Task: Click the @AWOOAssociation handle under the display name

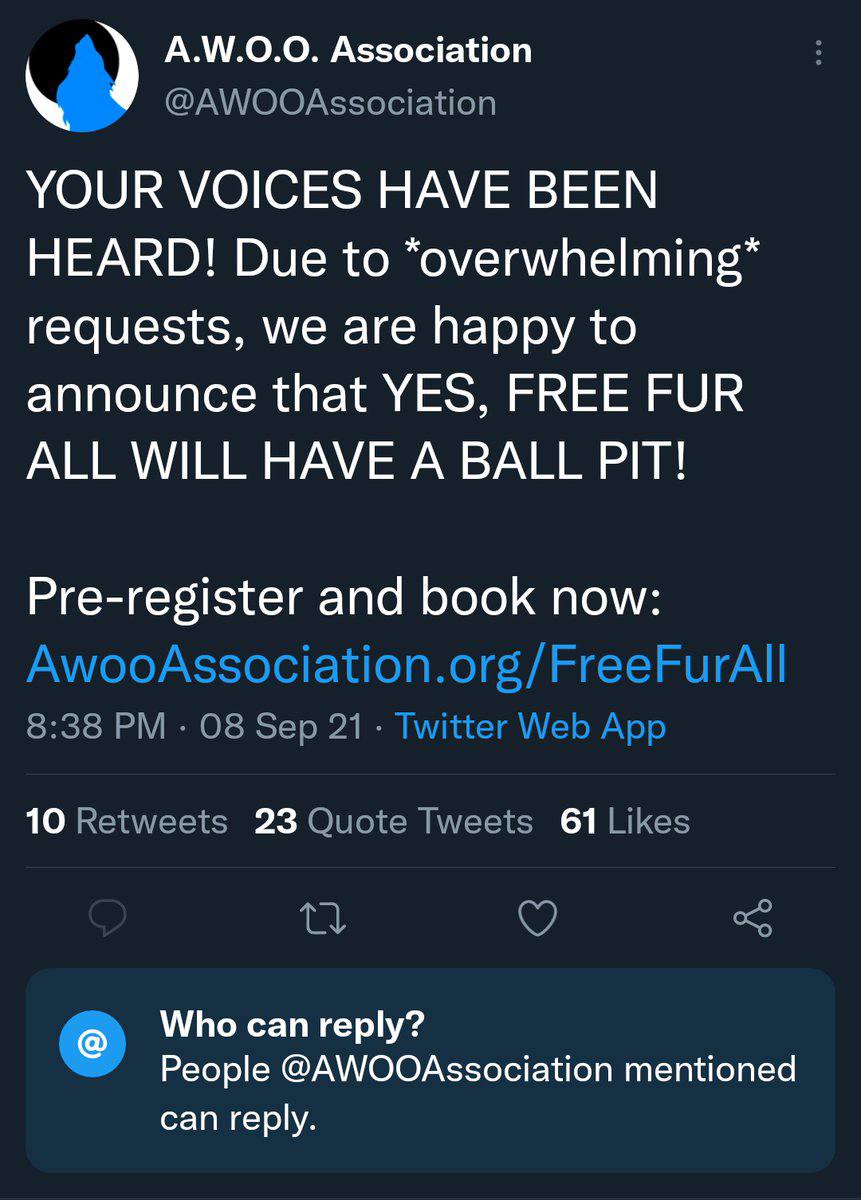Action: [x=330, y=102]
